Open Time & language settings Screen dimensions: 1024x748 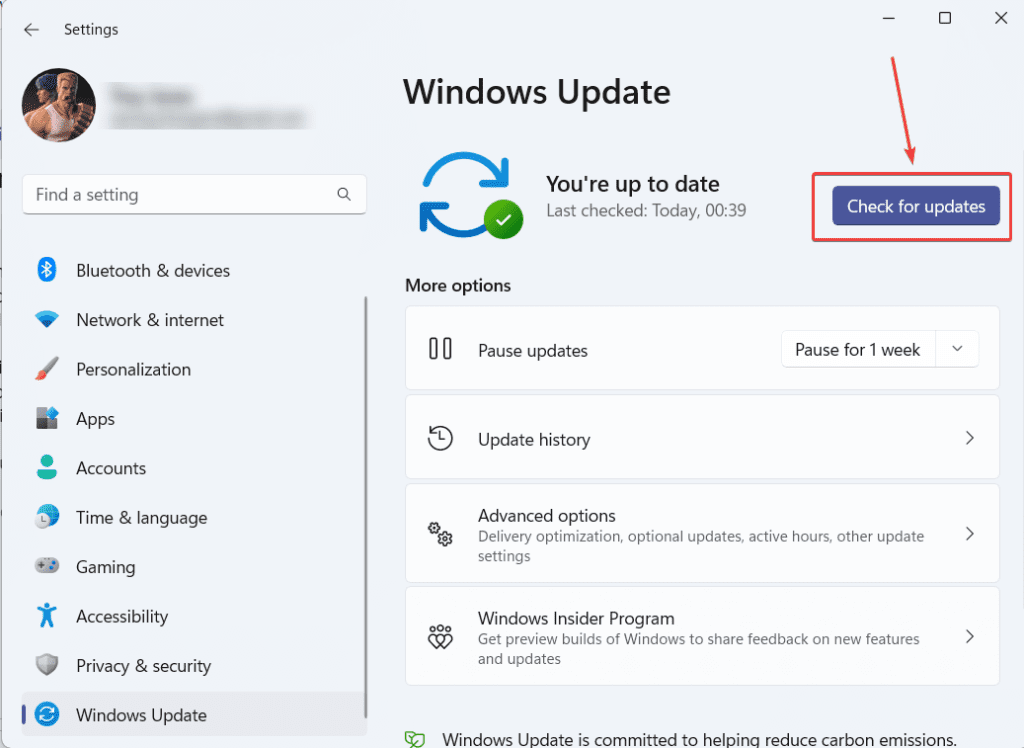tap(142, 518)
